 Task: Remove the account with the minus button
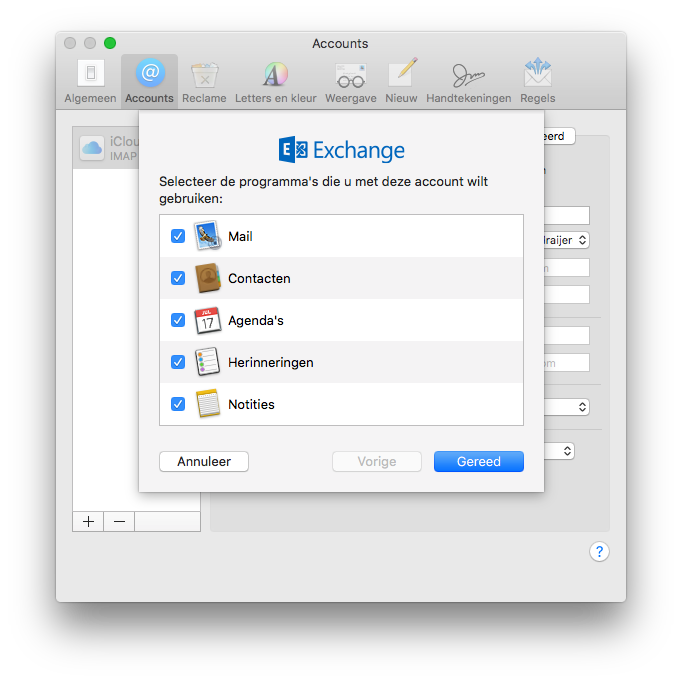pos(120,522)
